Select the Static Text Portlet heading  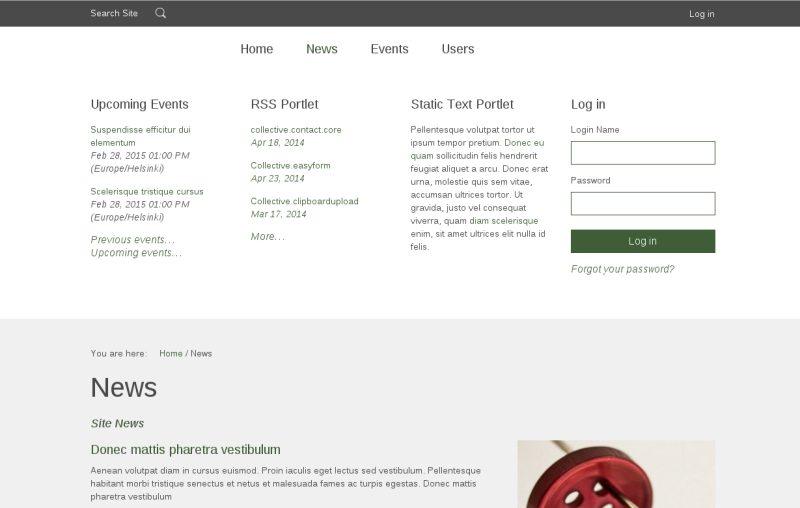tap(462, 104)
